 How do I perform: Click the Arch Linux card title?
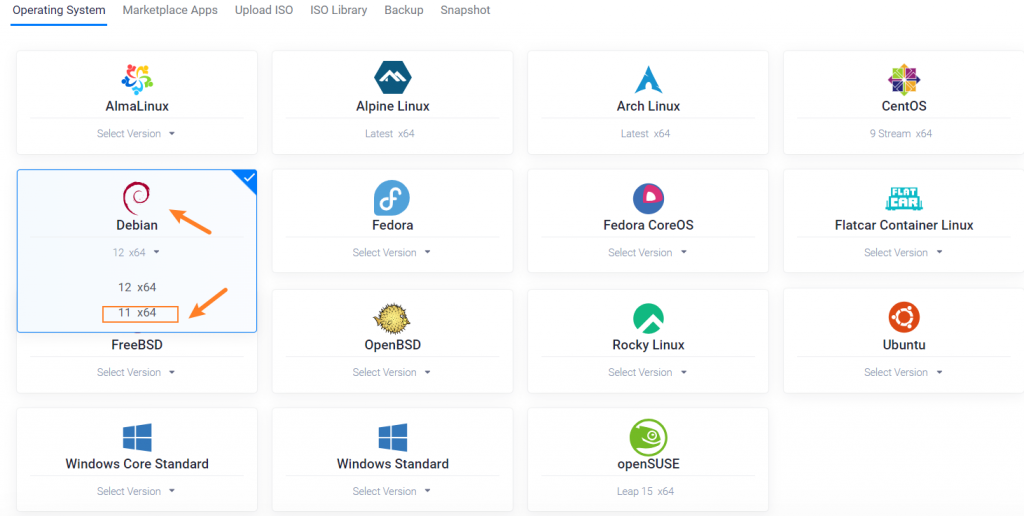[648, 106]
